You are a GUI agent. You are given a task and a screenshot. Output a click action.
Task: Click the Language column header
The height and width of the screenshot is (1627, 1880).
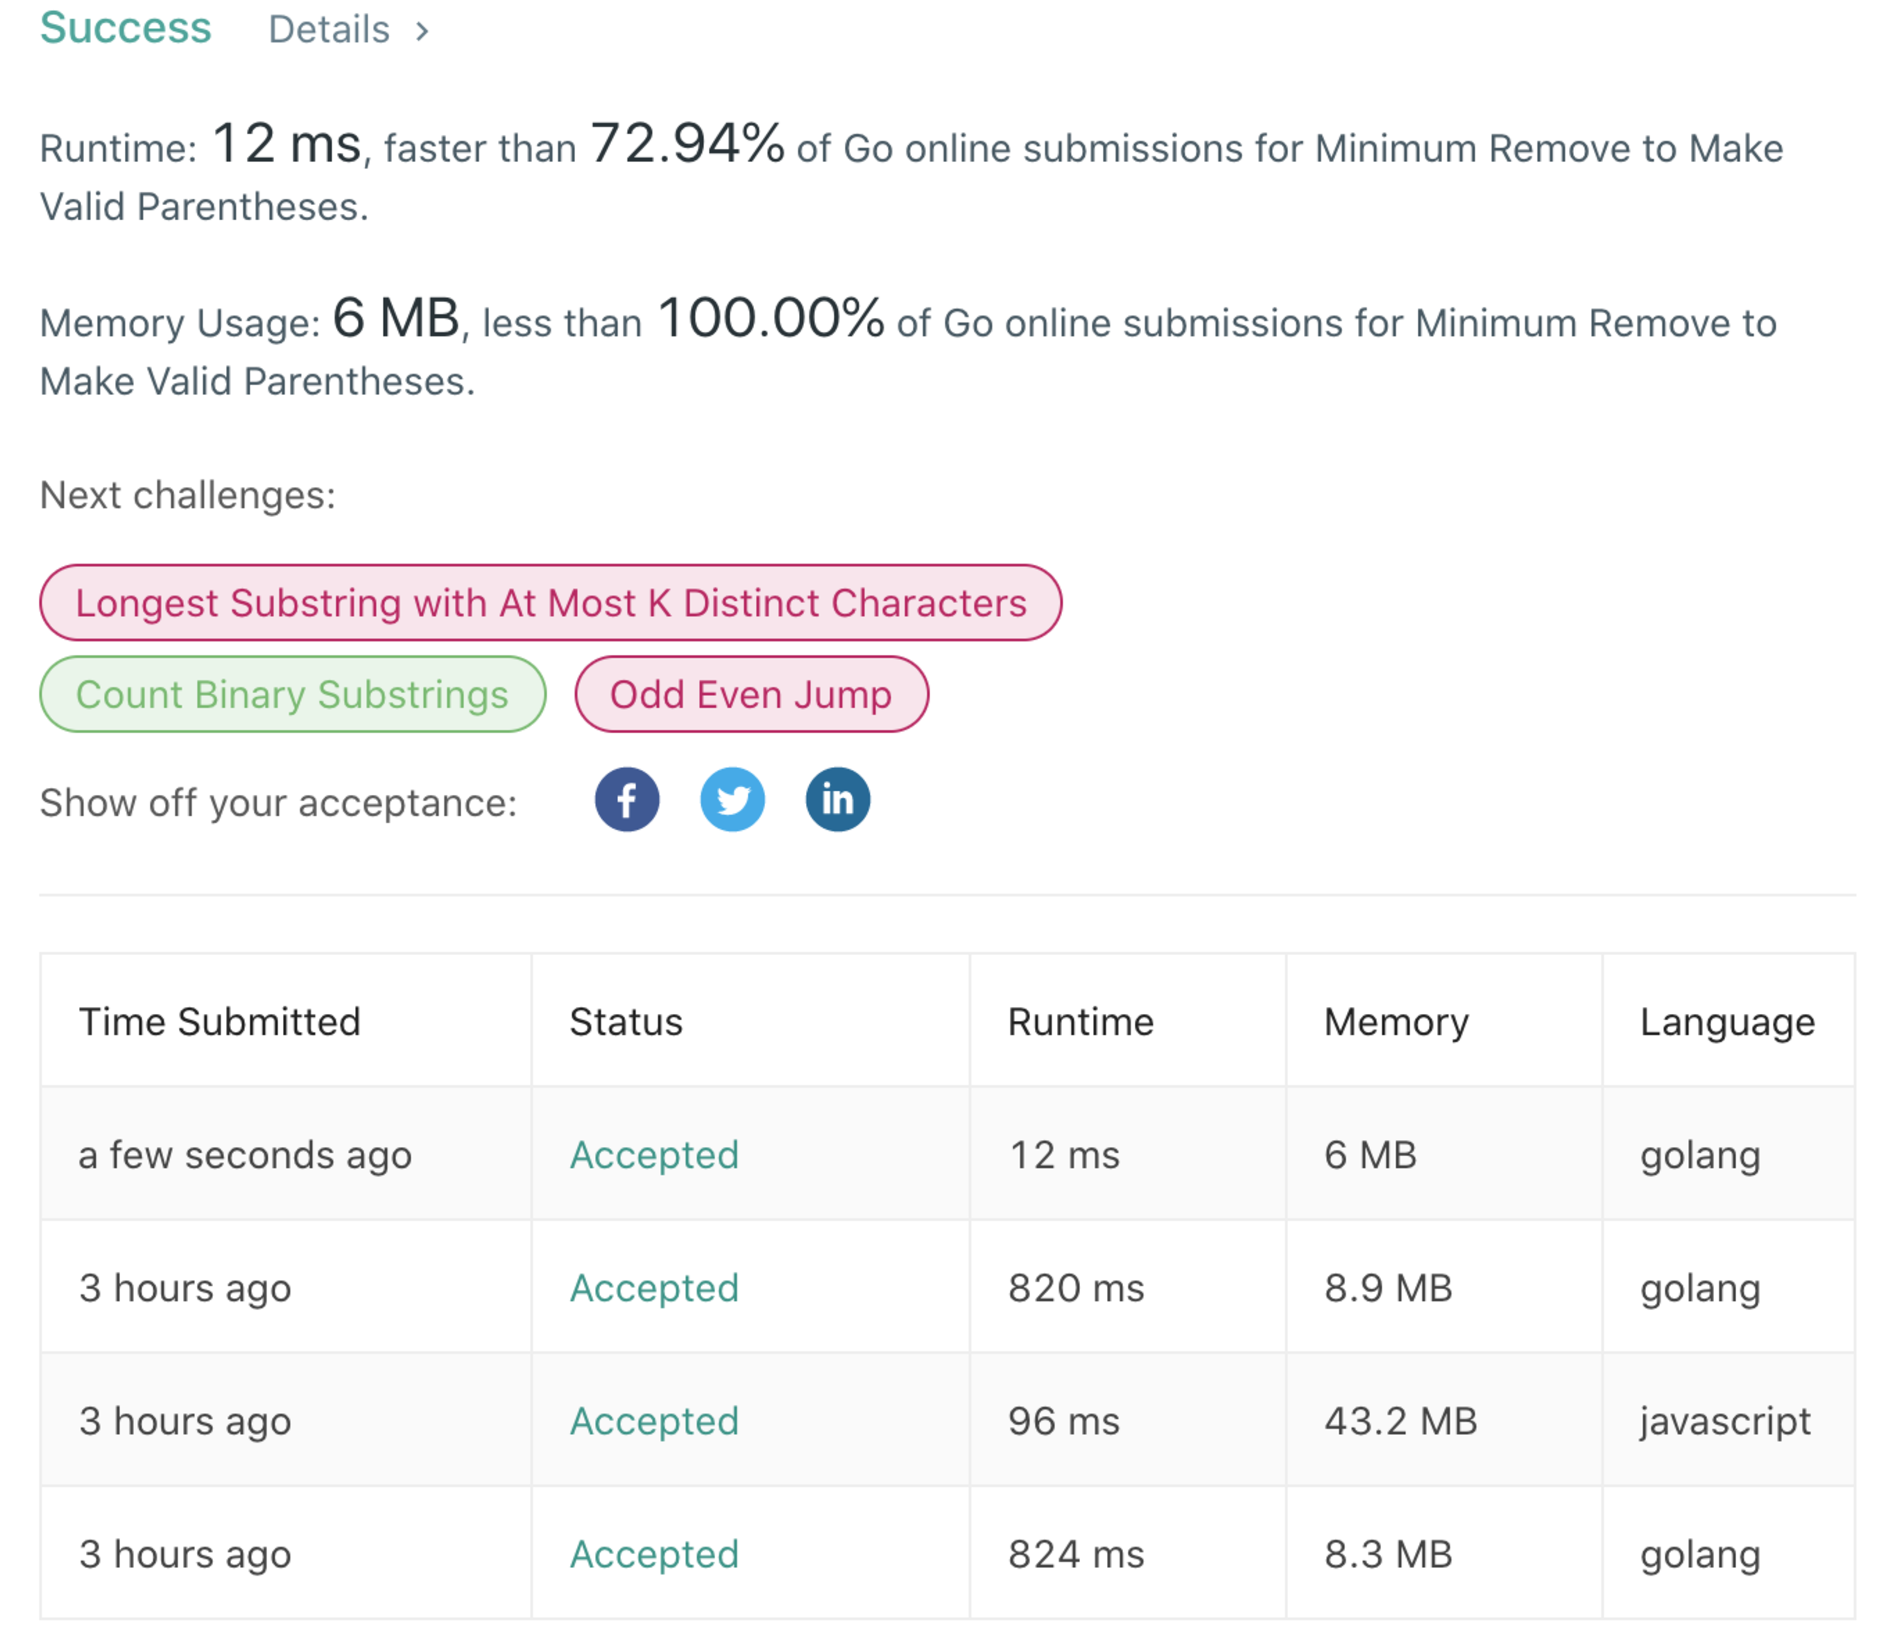[1727, 1022]
